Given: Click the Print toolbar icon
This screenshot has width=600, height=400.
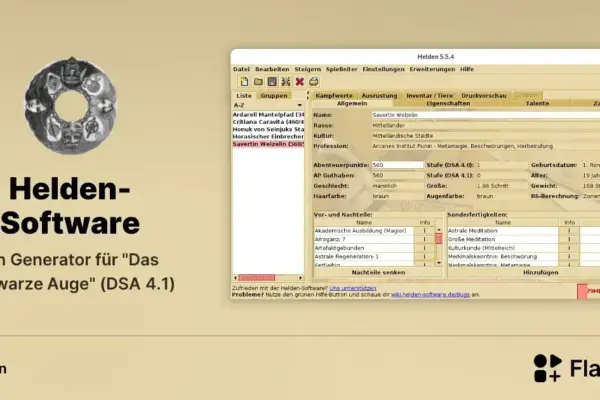Looking at the screenshot, I should 314,82.
